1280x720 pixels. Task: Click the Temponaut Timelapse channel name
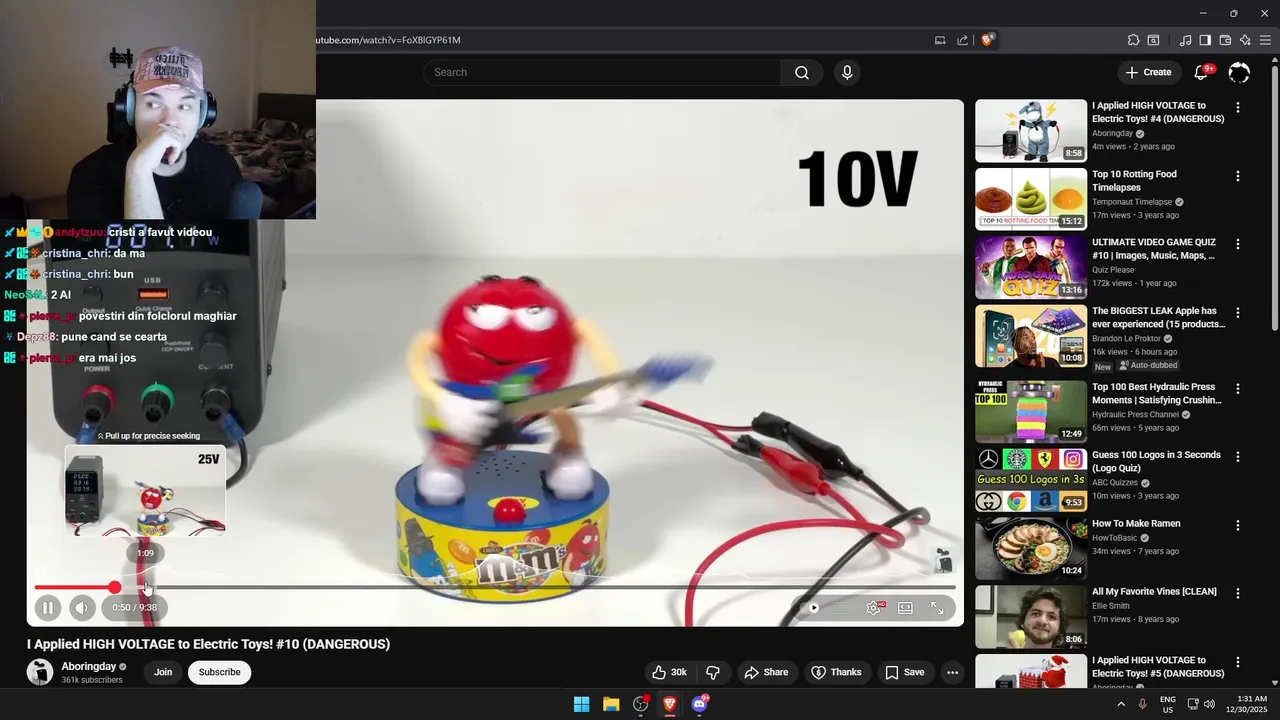tap(1132, 201)
